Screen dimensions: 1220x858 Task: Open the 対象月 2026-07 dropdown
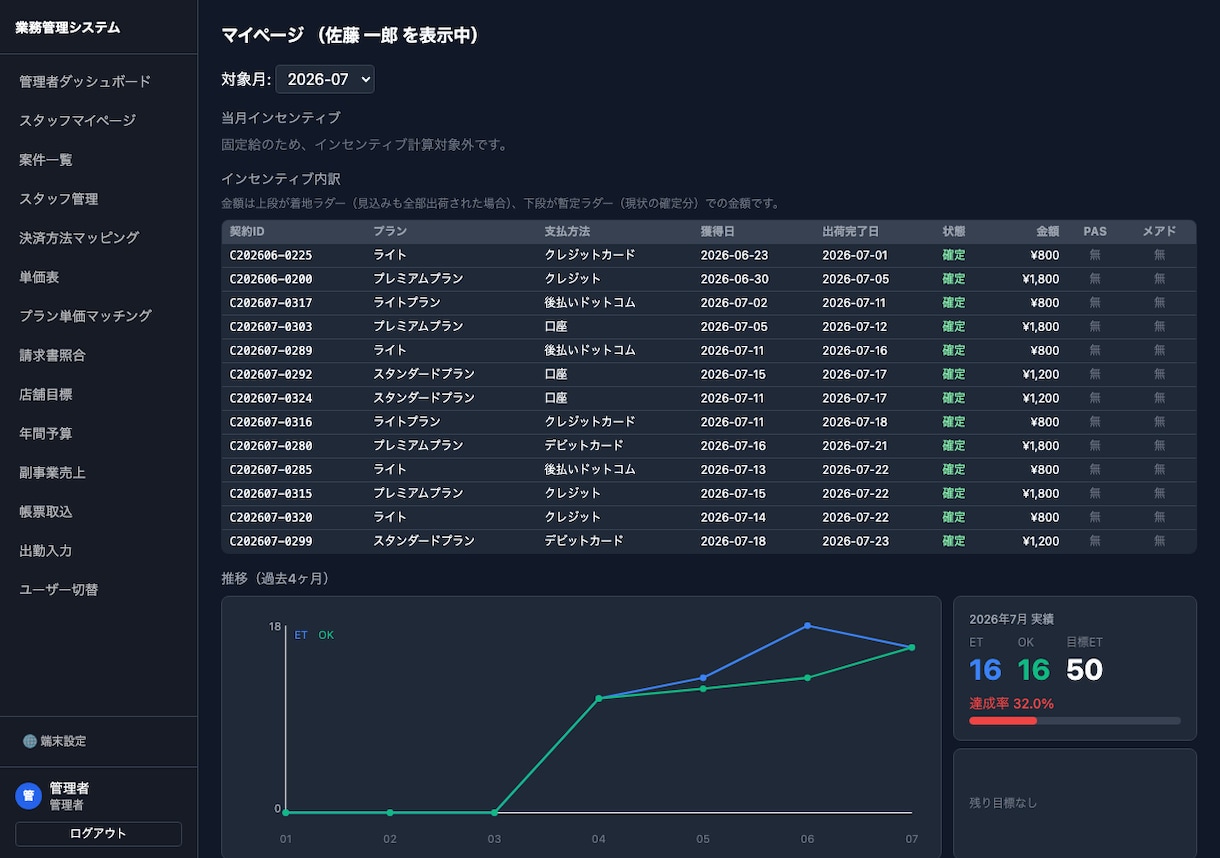(325, 79)
